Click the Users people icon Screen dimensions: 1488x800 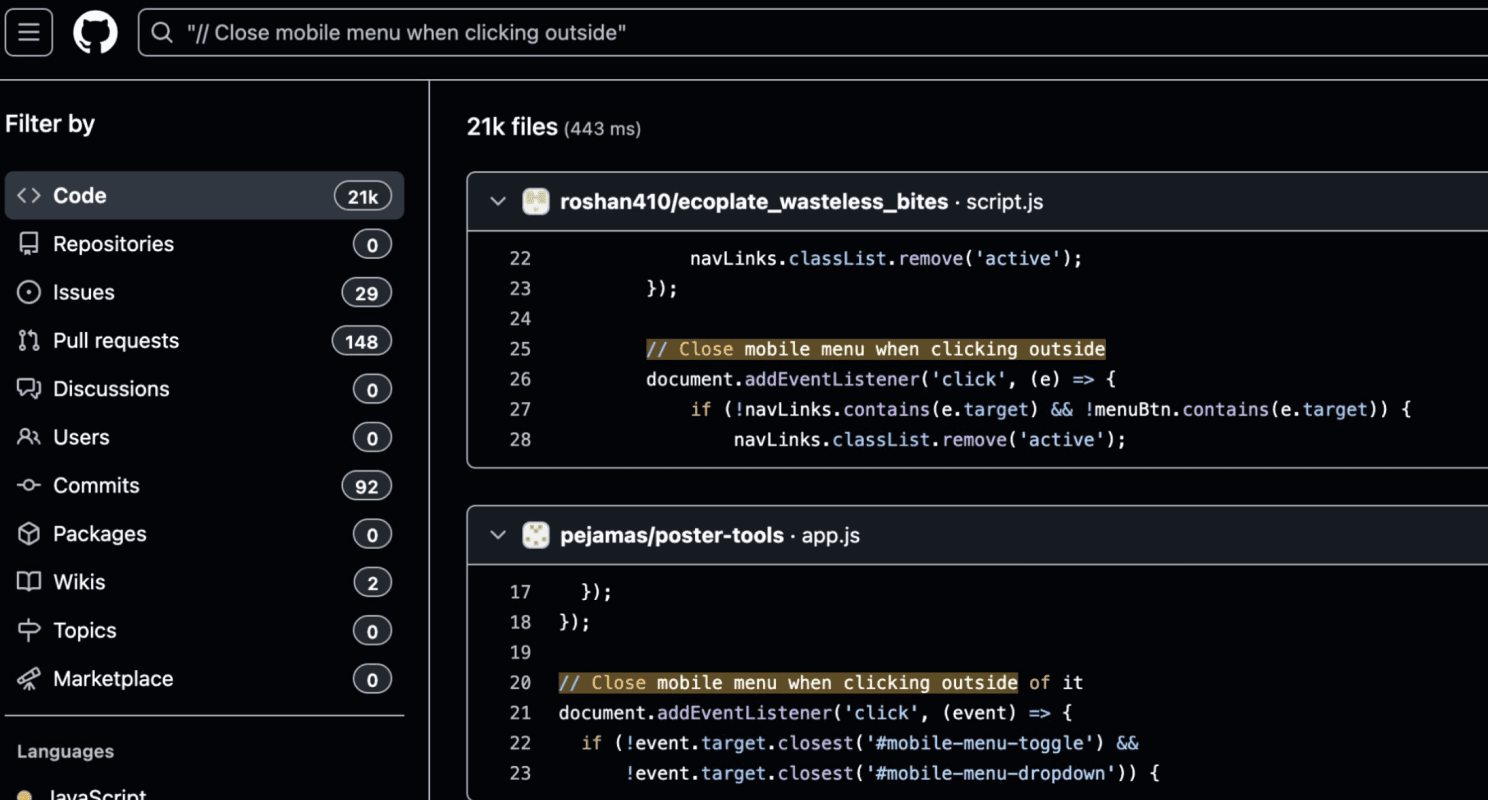[29, 437]
